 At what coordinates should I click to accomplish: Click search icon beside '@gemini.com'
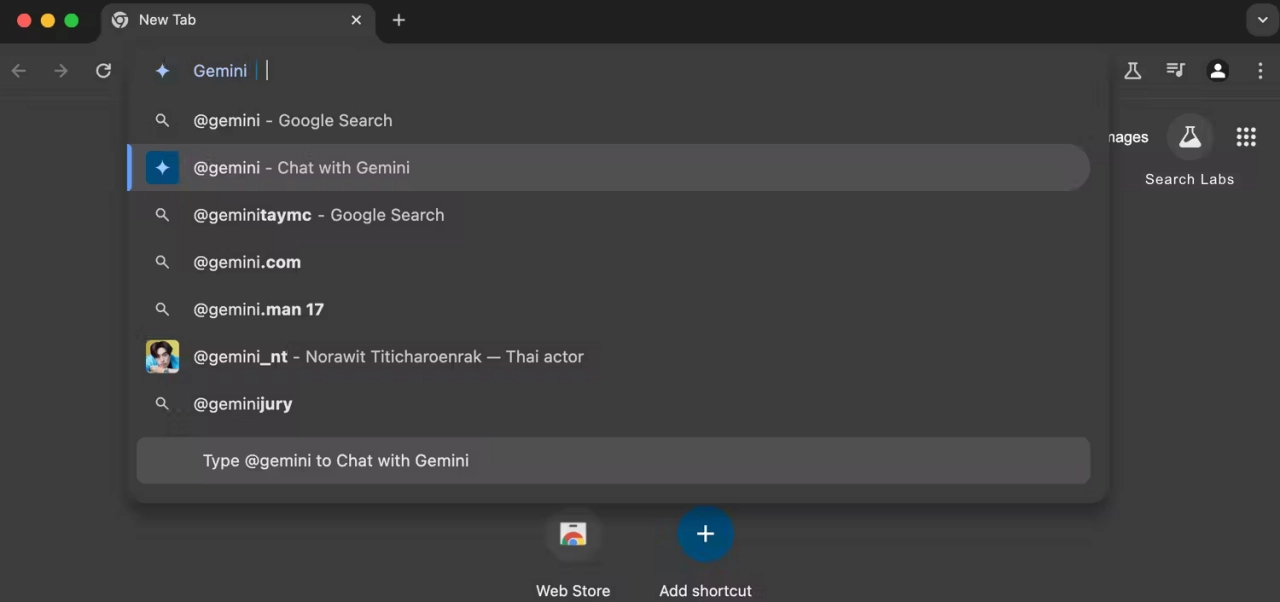click(x=162, y=262)
